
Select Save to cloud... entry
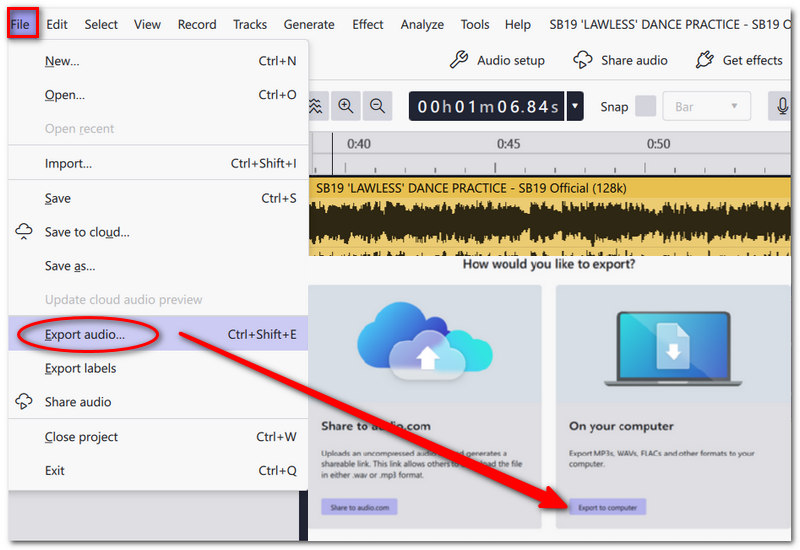(x=158, y=232)
